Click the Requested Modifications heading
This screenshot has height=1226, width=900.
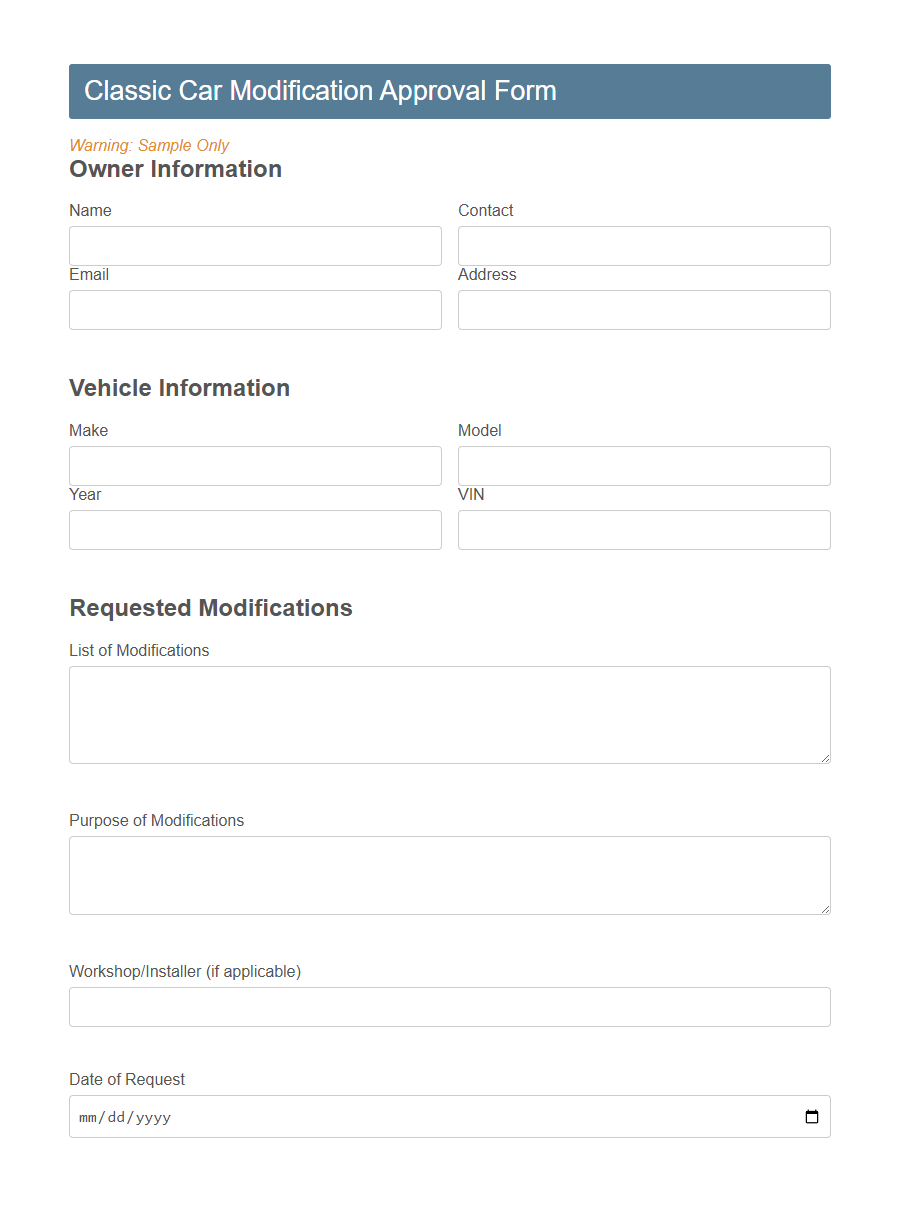point(210,607)
